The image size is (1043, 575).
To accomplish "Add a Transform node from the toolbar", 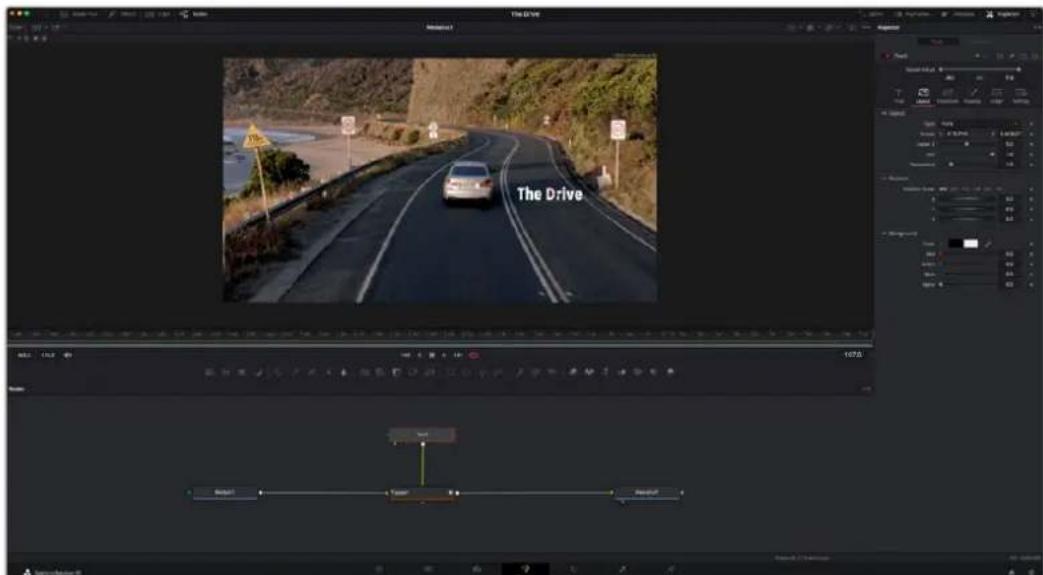I will tap(429, 373).
